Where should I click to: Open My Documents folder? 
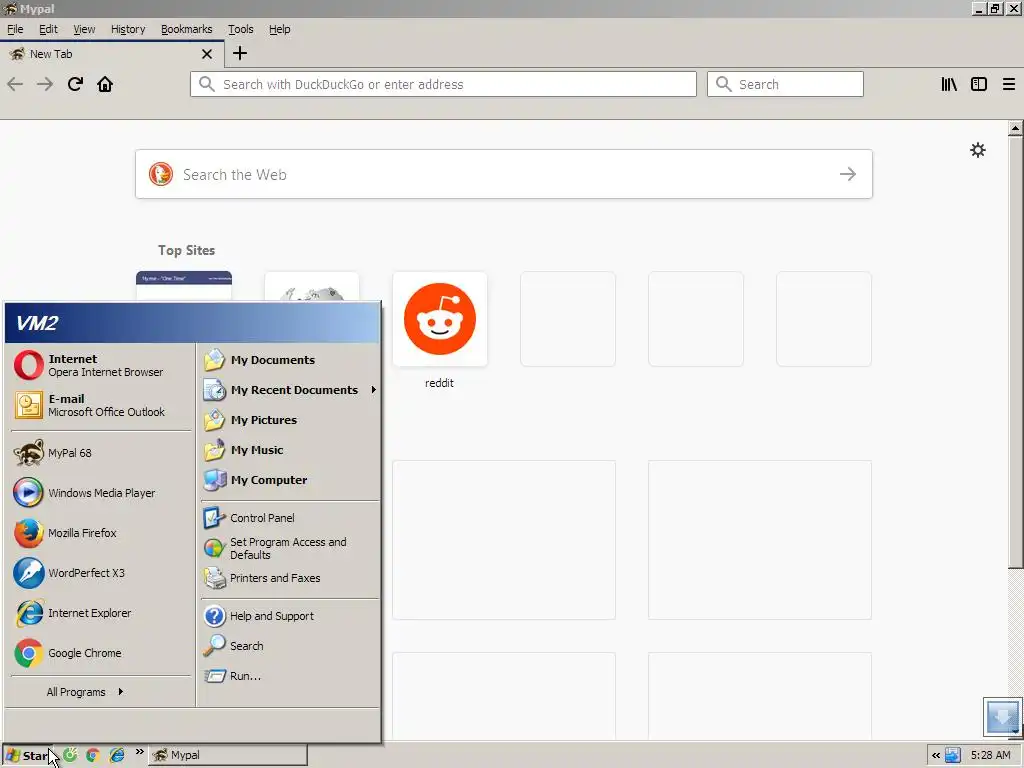289,360
